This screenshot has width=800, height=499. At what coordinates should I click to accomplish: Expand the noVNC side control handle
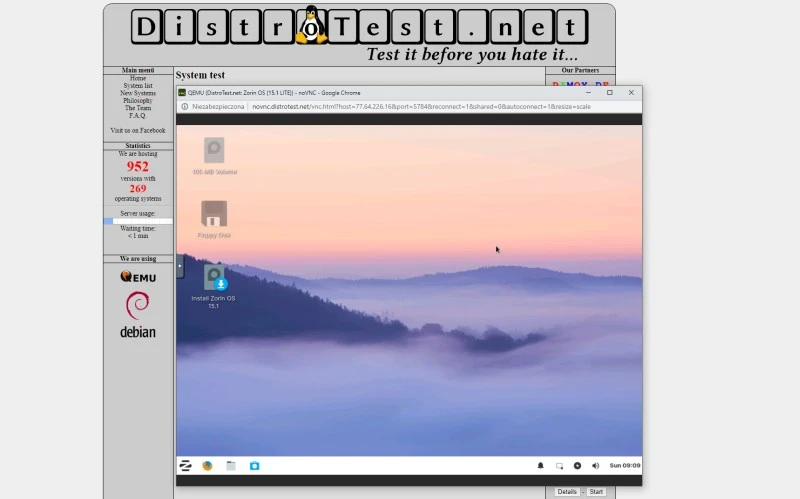click(x=180, y=266)
